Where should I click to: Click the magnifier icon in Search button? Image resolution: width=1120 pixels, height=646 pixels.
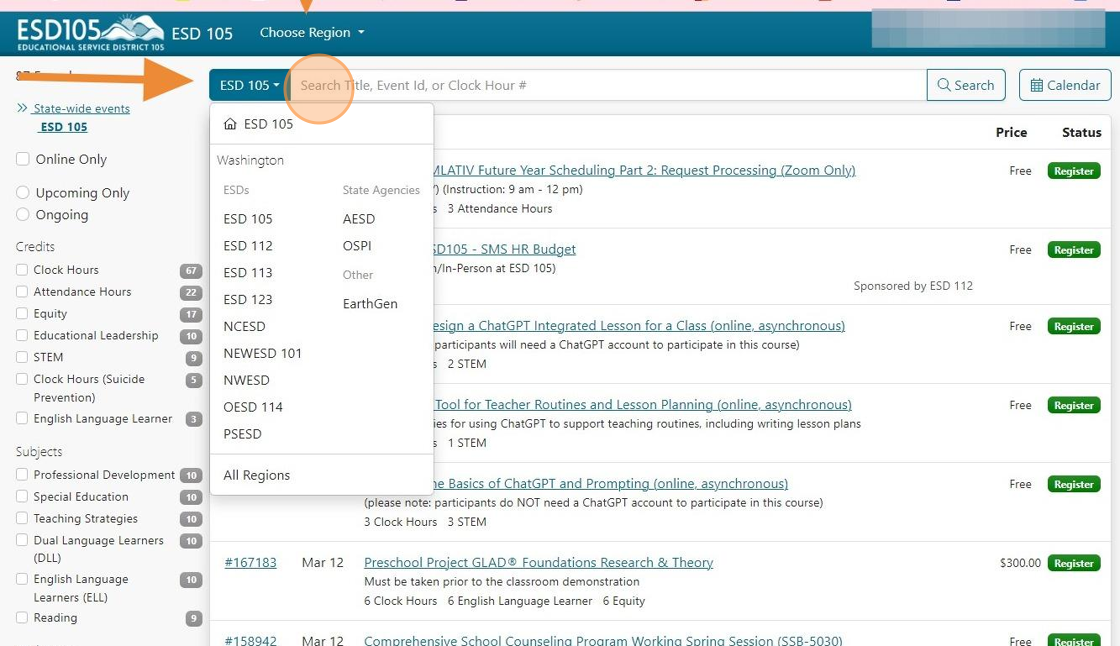click(x=944, y=85)
